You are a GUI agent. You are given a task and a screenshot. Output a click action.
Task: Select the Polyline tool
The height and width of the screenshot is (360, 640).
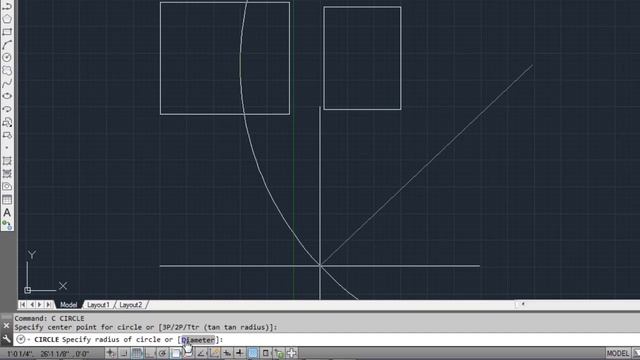click(7, 6)
